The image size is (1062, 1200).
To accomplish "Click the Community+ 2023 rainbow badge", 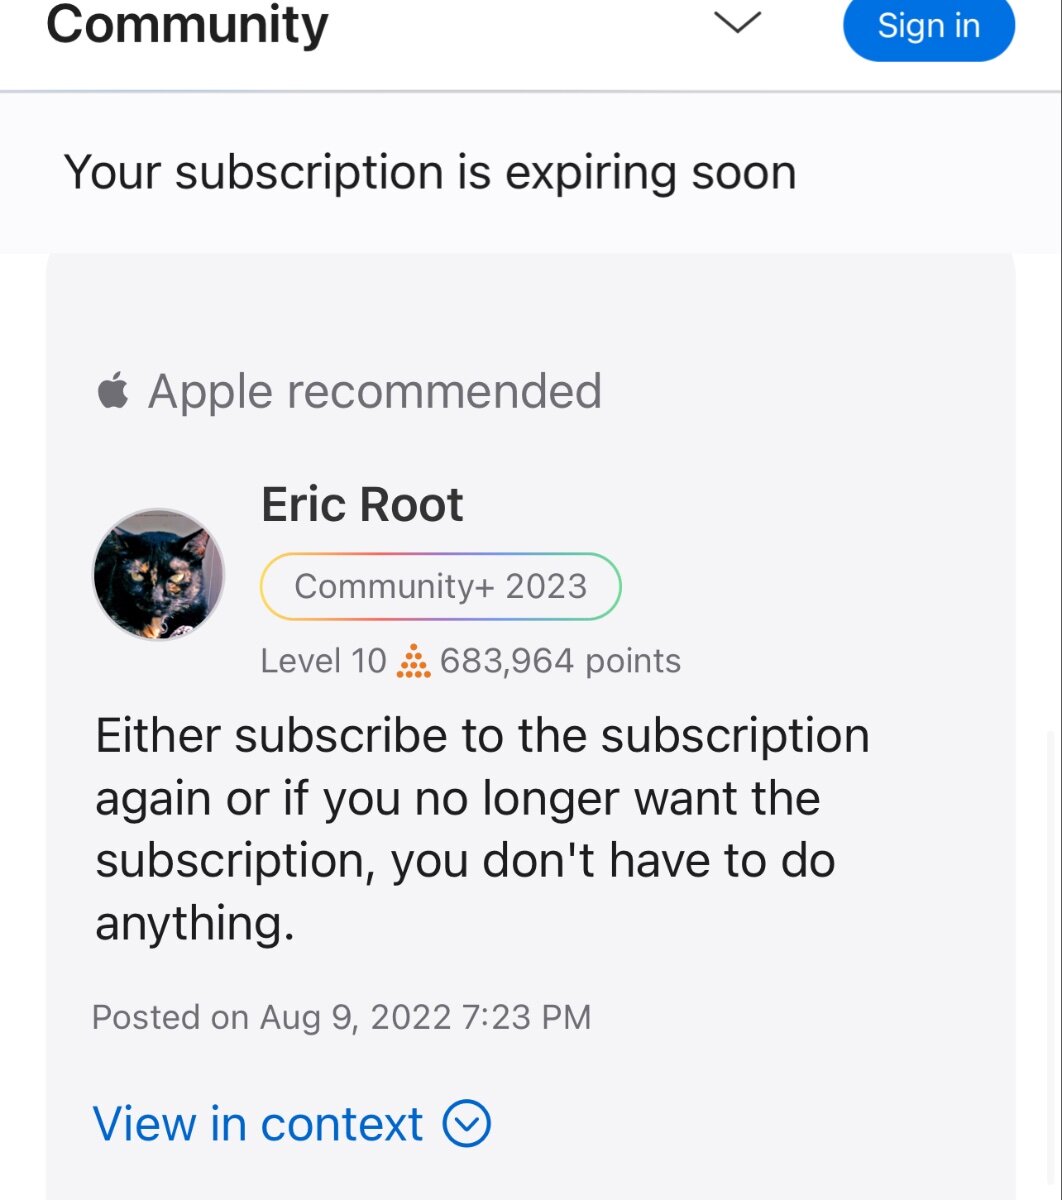I will (x=440, y=586).
